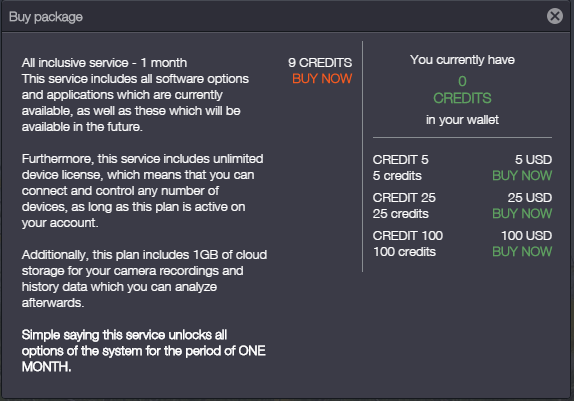
Task: Click the 1GB cloud storage paragraph
Action: (x=144, y=279)
